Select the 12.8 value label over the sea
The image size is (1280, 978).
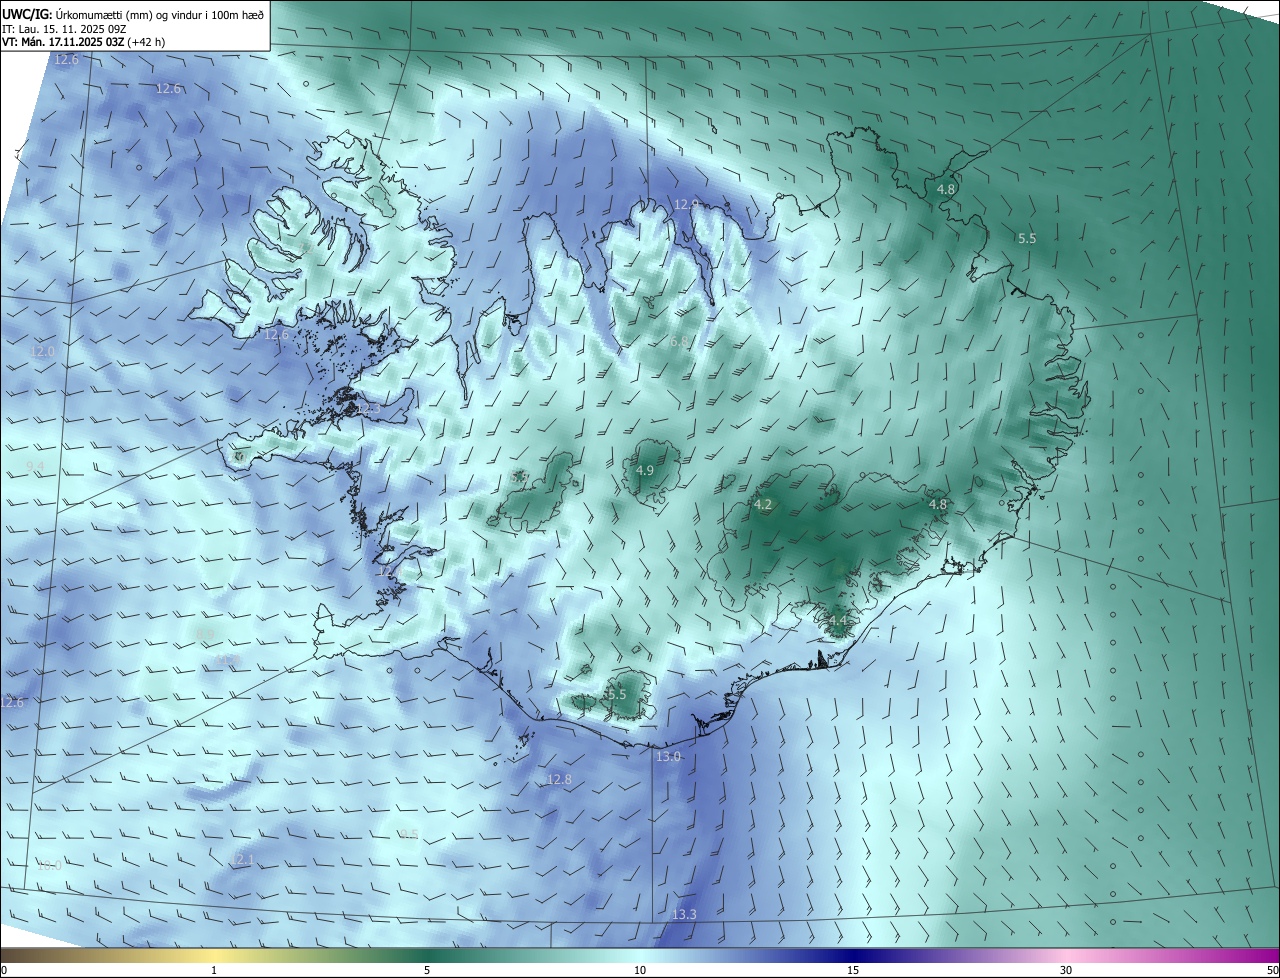point(559,779)
